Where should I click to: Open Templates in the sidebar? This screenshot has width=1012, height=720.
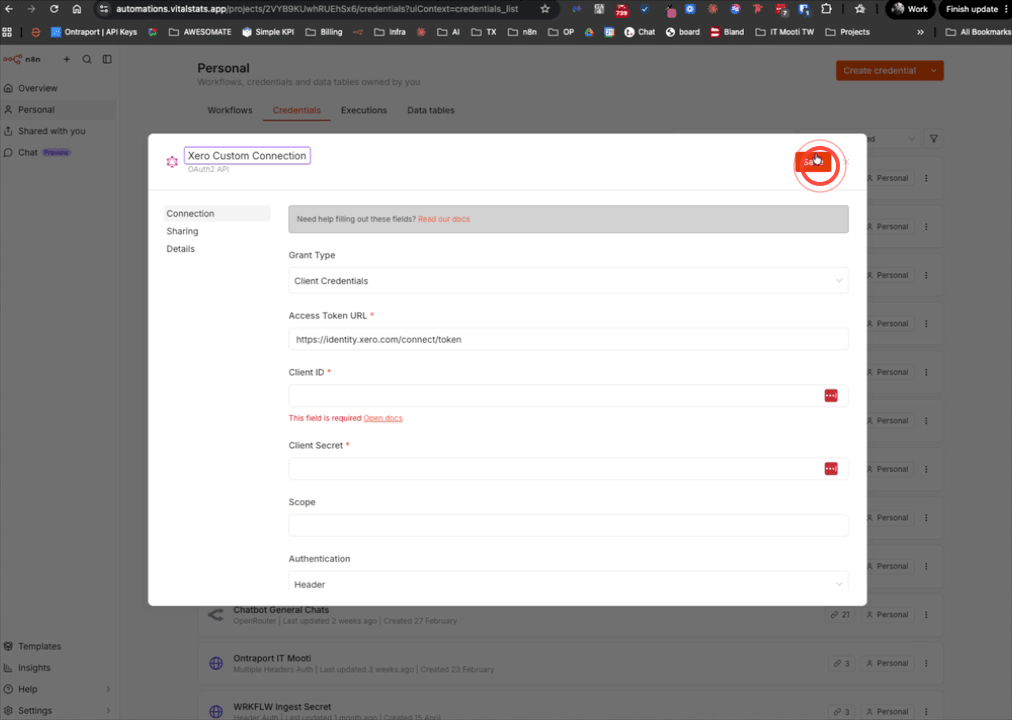[x=39, y=646]
